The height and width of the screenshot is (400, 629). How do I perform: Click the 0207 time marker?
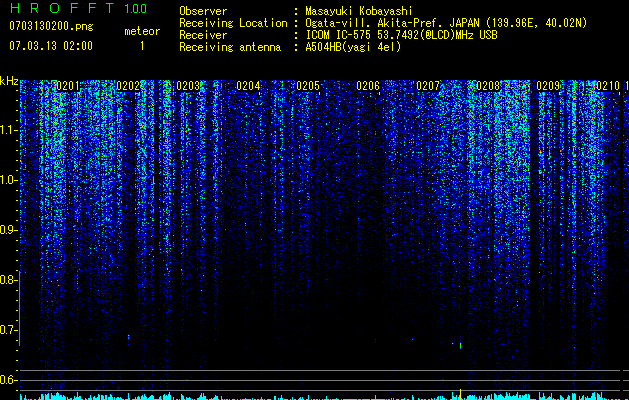[x=428, y=86]
